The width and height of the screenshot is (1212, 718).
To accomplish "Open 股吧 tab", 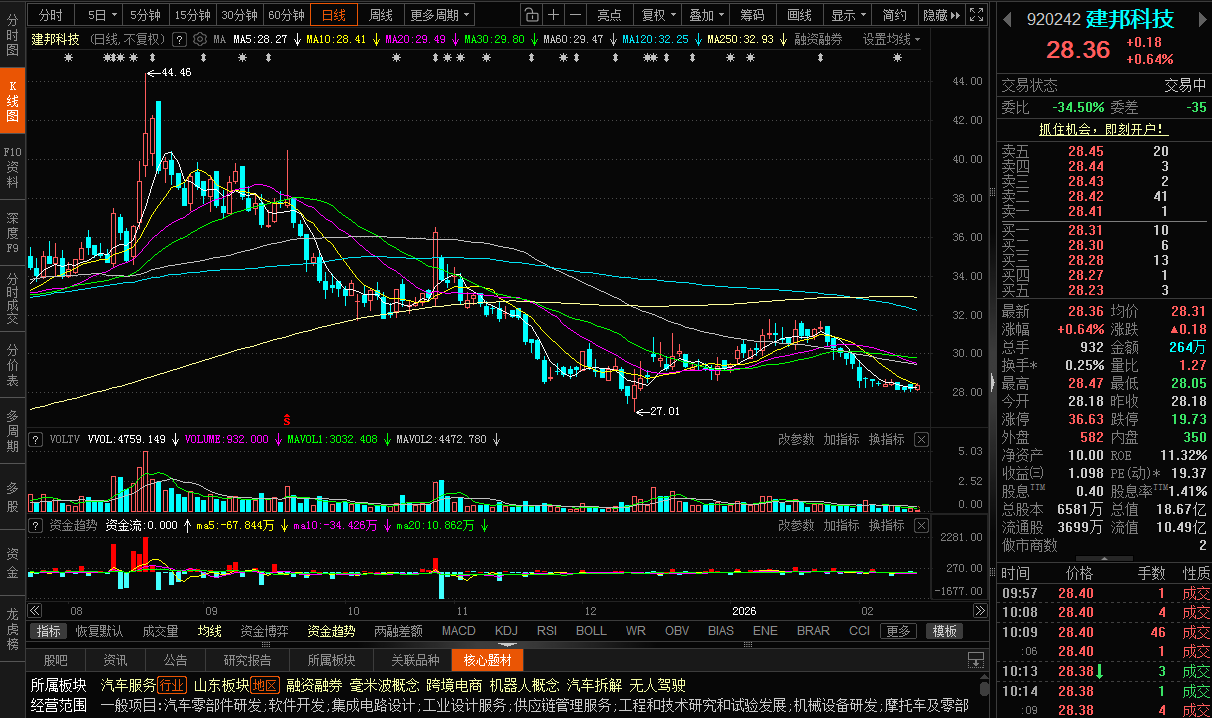I will pyautogui.click(x=55, y=660).
